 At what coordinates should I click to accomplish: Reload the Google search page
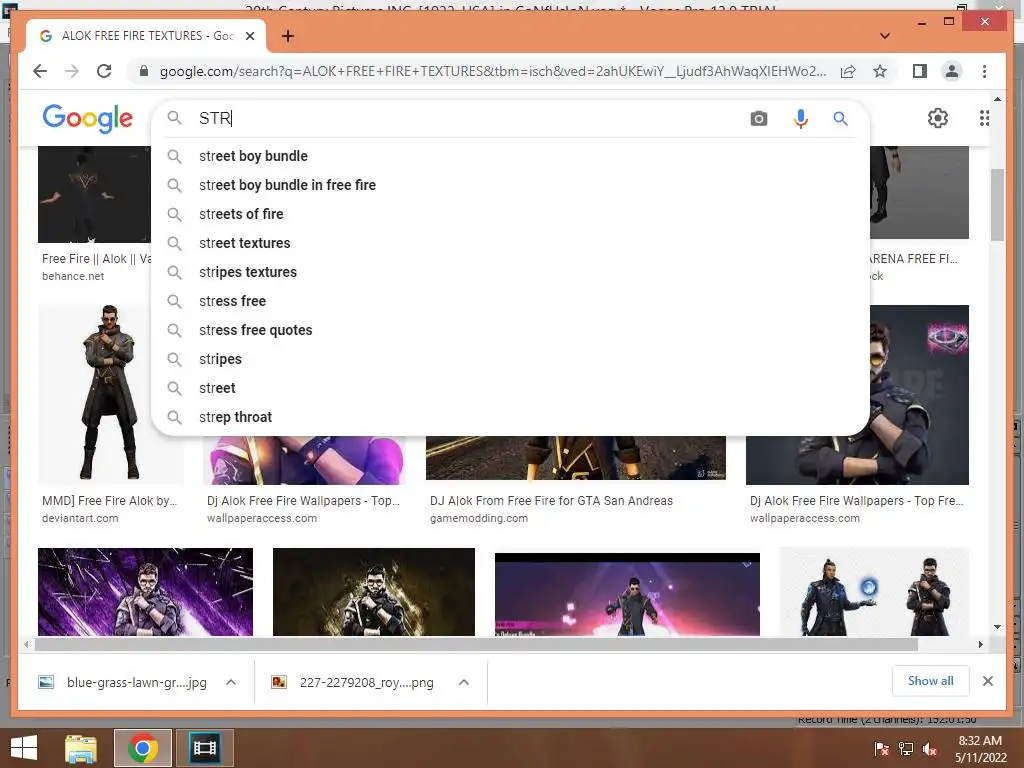(104, 71)
